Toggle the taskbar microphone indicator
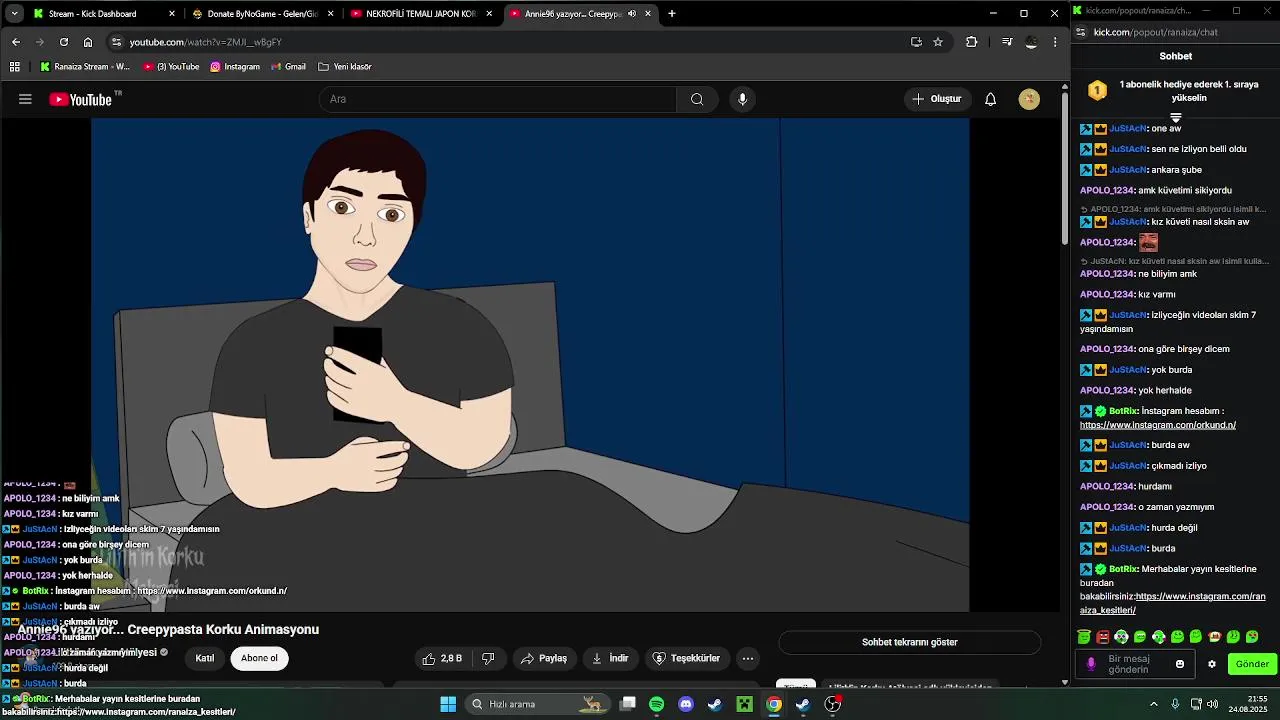1280x720 pixels. click(1175, 704)
